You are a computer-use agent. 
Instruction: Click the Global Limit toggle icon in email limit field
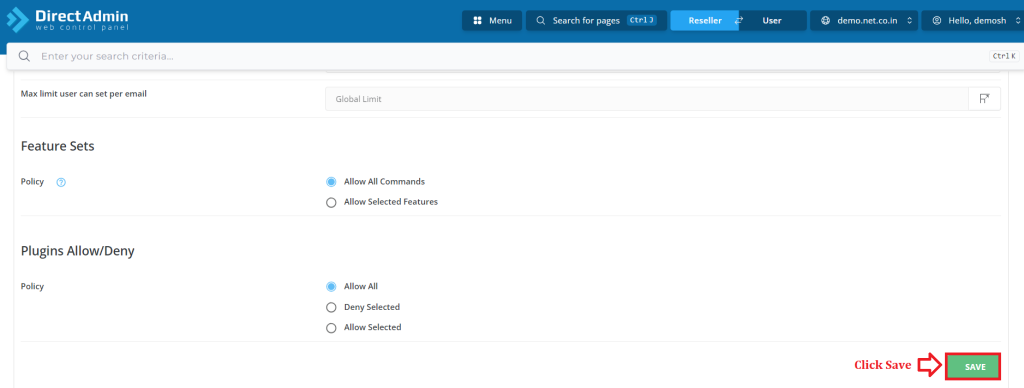point(984,99)
